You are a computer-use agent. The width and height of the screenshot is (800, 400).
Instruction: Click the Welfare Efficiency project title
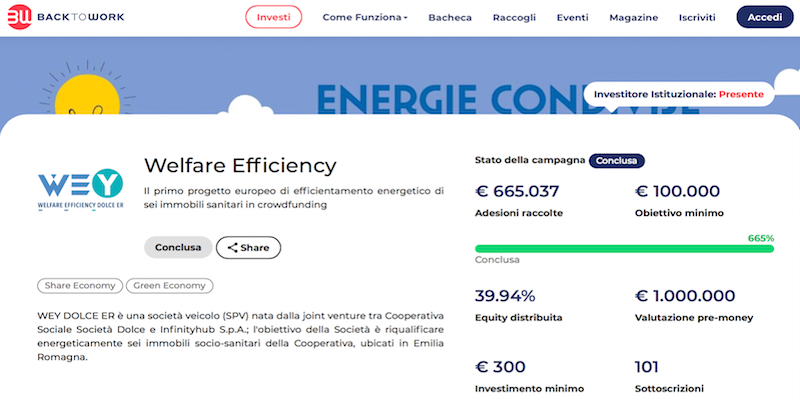240,165
